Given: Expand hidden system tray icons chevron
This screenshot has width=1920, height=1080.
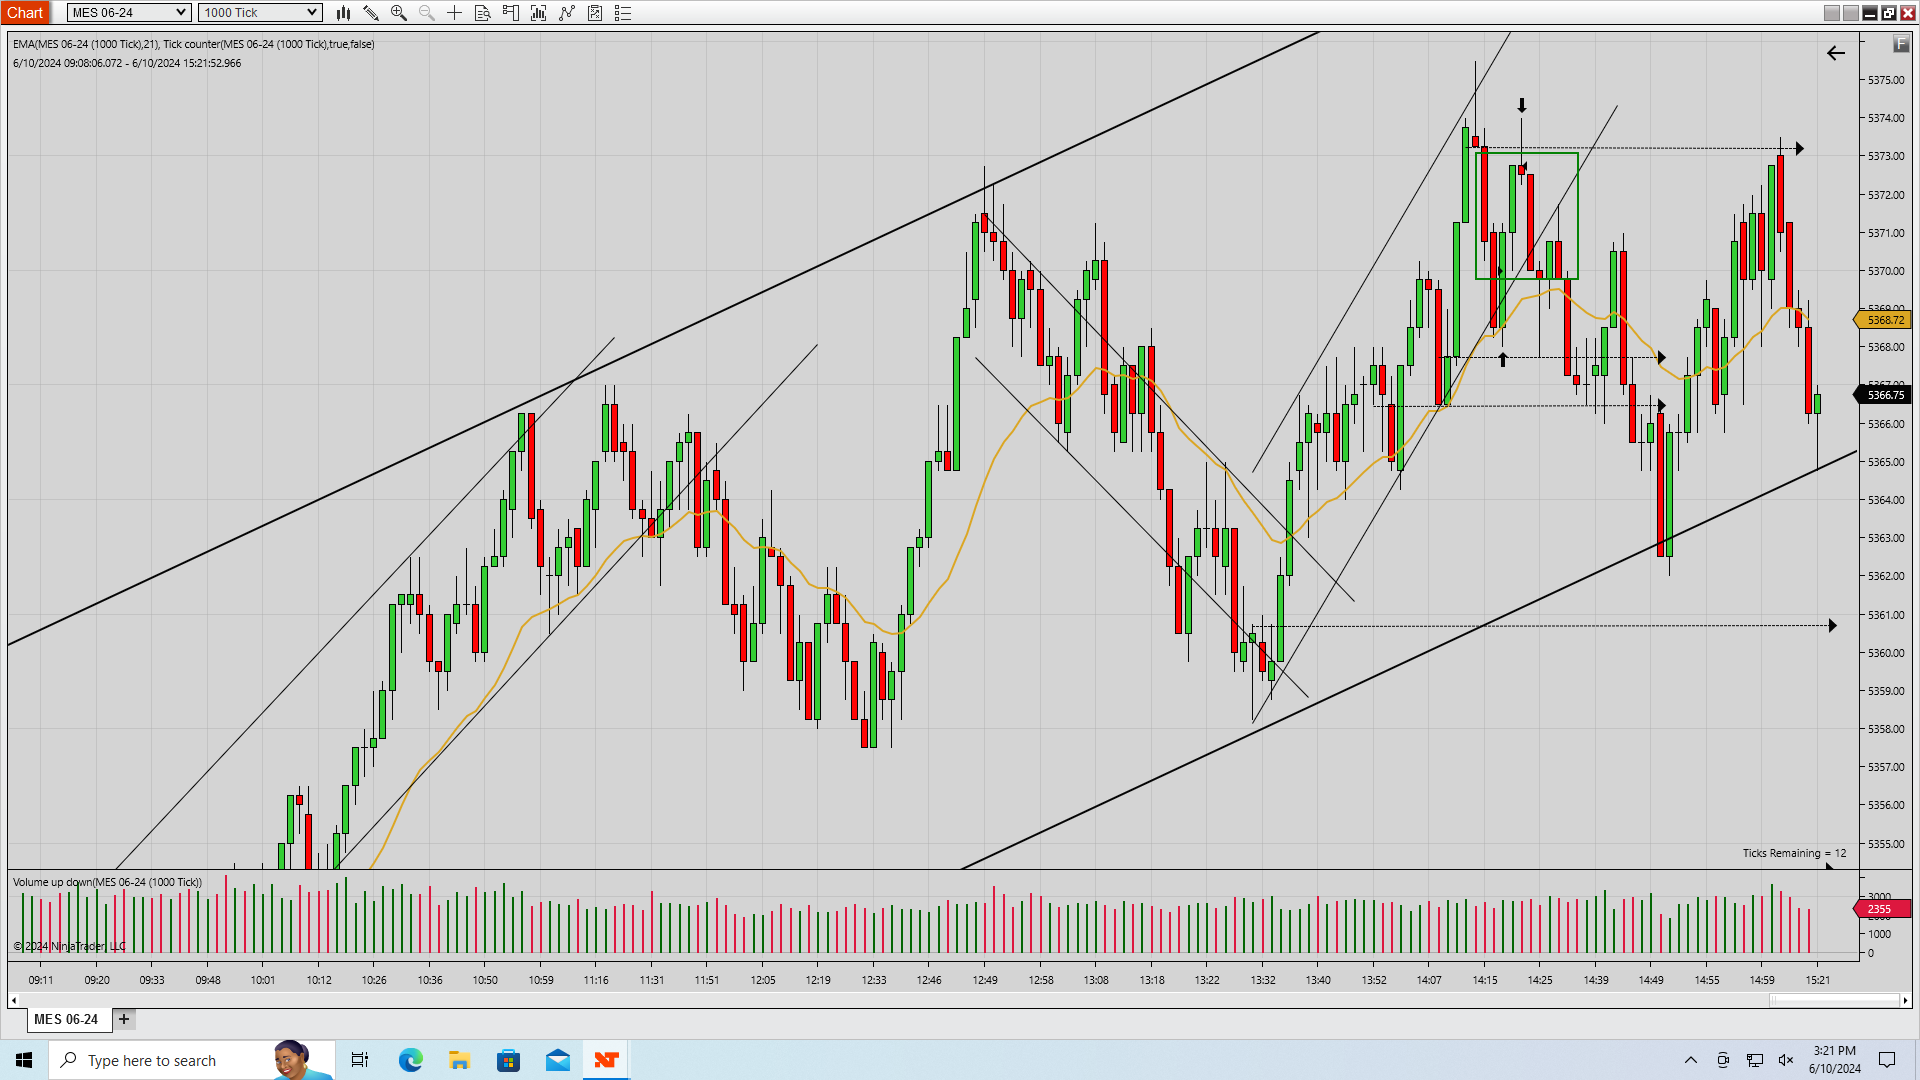Looking at the screenshot, I should (1691, 1060).
